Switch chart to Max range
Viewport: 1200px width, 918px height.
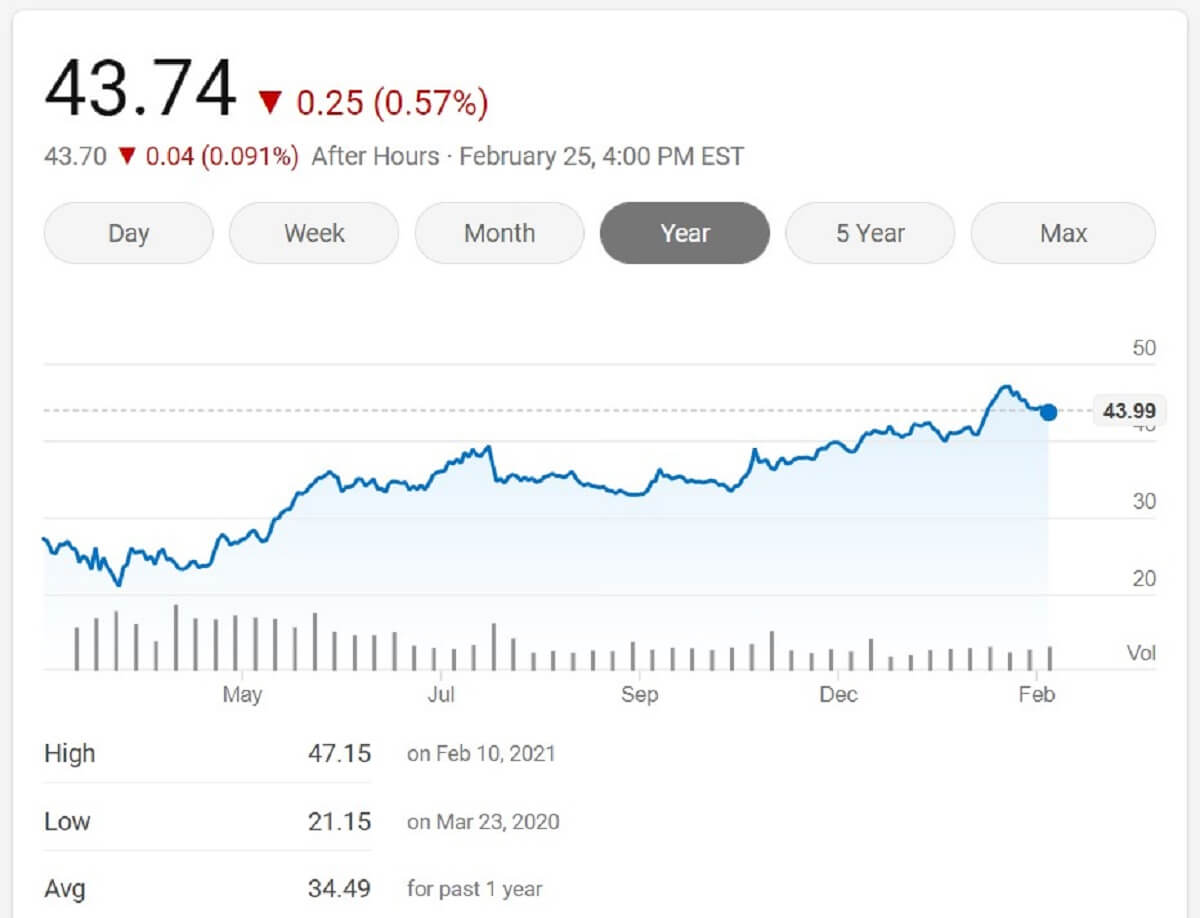1063,233
